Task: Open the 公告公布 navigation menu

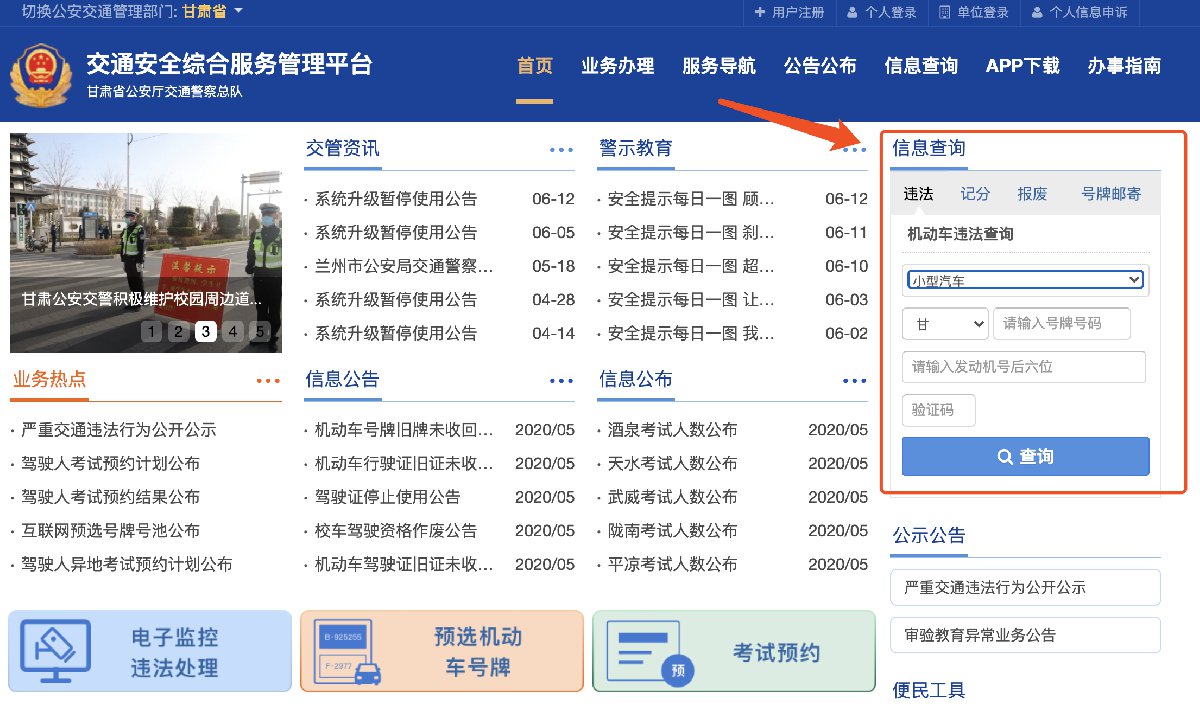Action: click(x=820, y=66)
